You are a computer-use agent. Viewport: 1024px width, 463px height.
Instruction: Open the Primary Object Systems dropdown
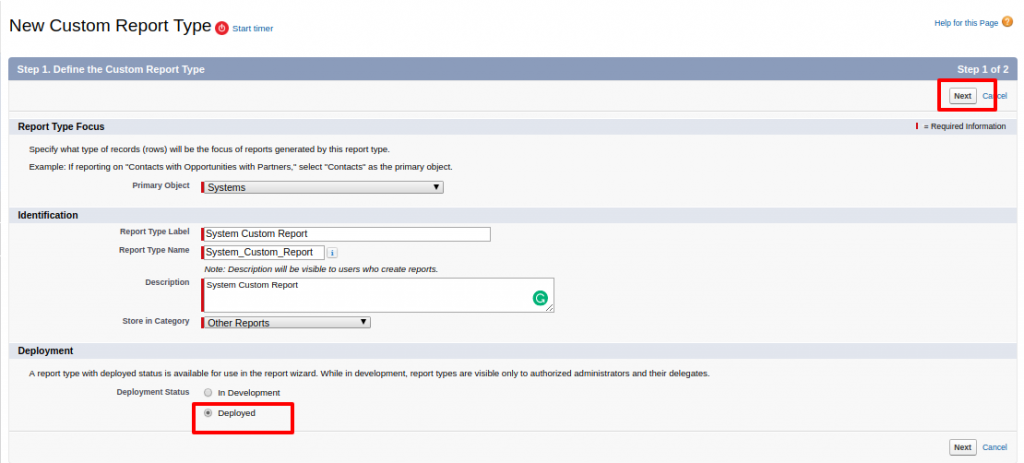[323, 187]
